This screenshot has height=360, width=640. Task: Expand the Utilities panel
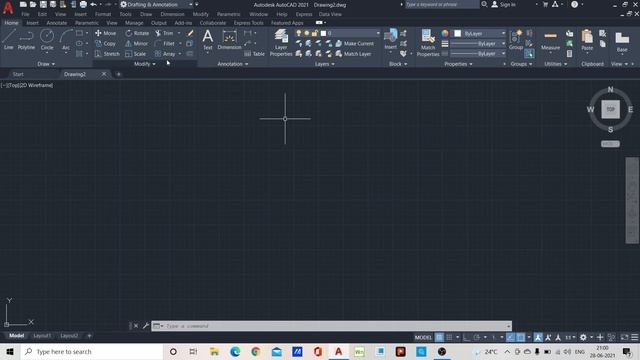[x=556, y=64]
